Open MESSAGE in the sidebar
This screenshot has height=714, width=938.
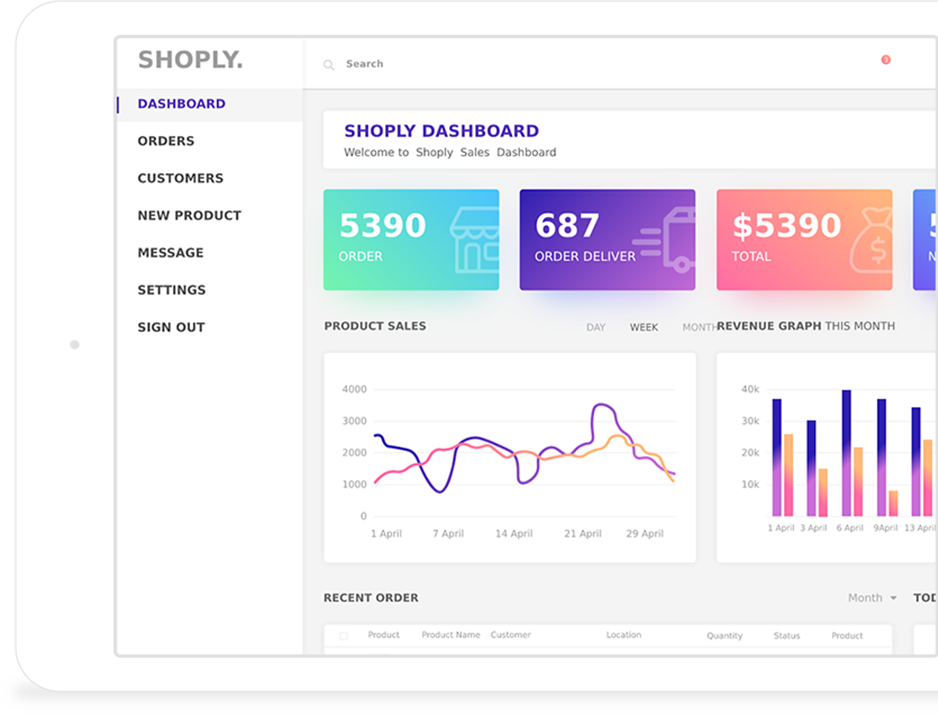point(170,253)
